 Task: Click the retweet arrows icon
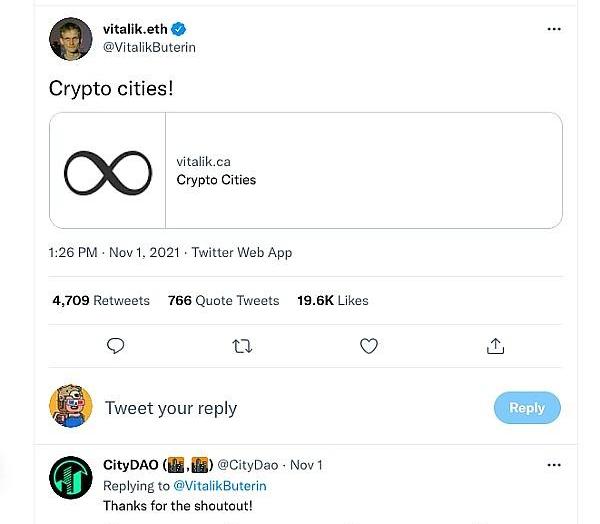[x=242, y=346]
